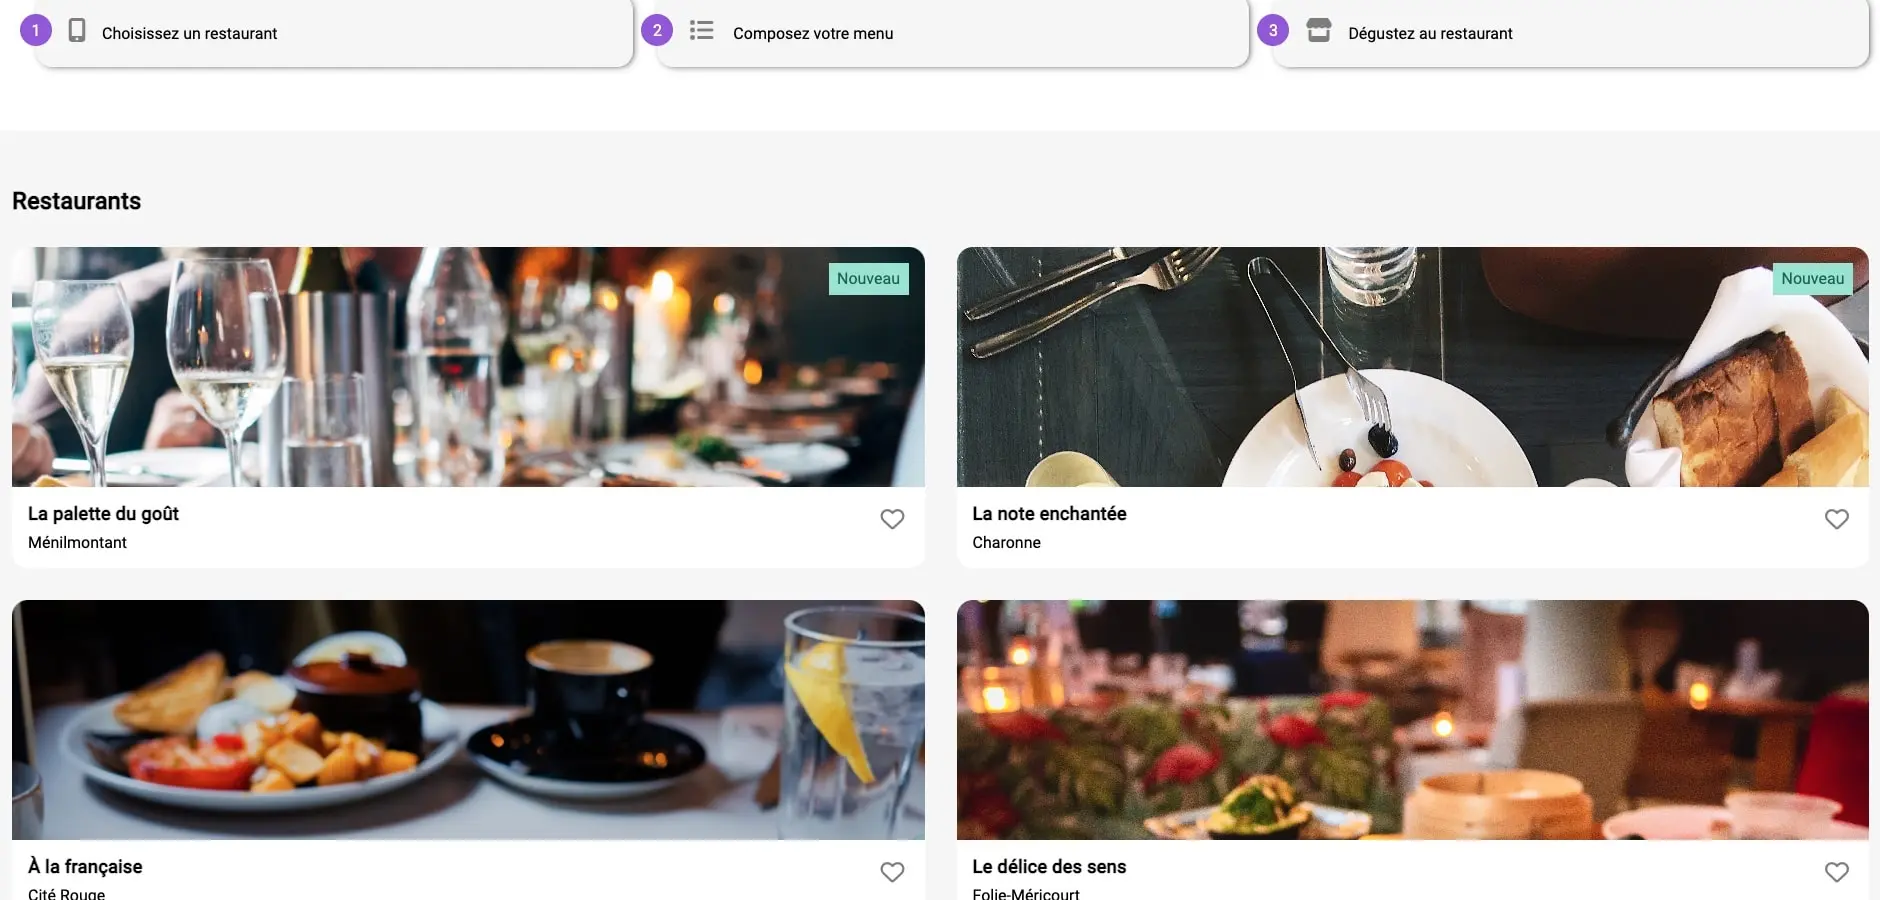1880x900 pixels.
Task: Toggle heart for La note enchantée
Action: [x=1836, y=519]
